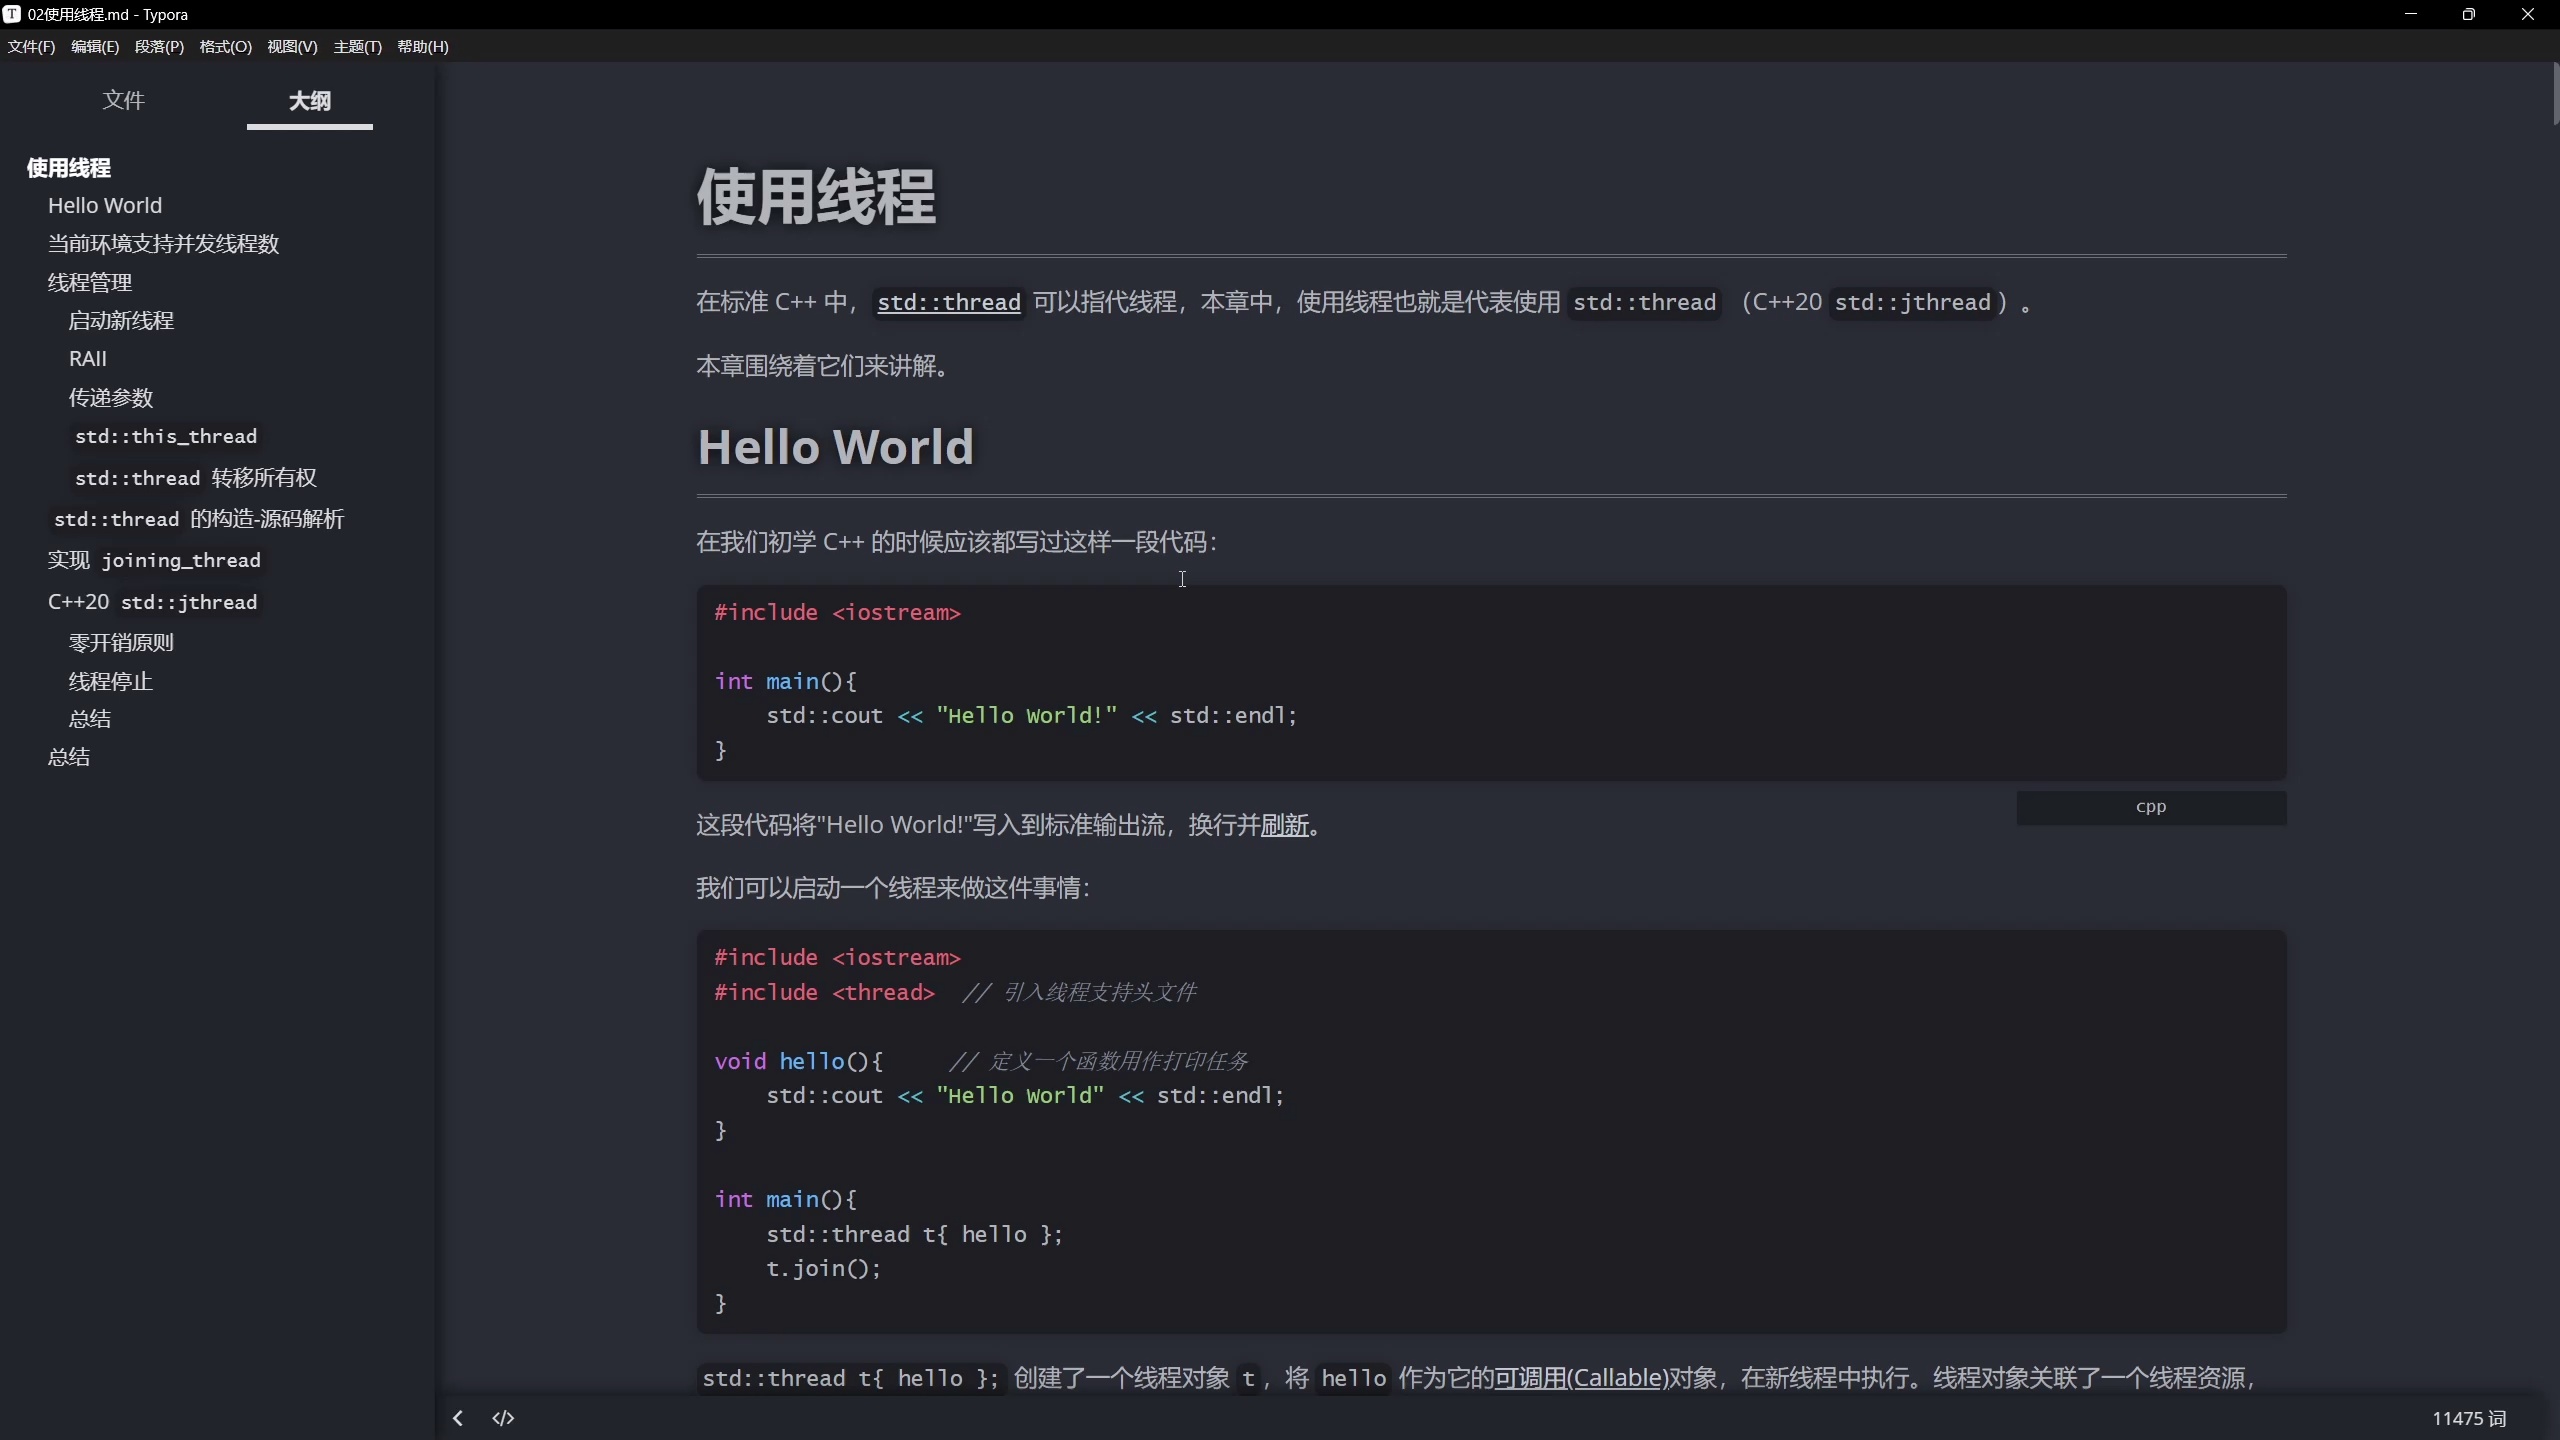Restore down the Typora window
The width and height of the screenshot is (2560, 1440).
tap(2468, 14)
